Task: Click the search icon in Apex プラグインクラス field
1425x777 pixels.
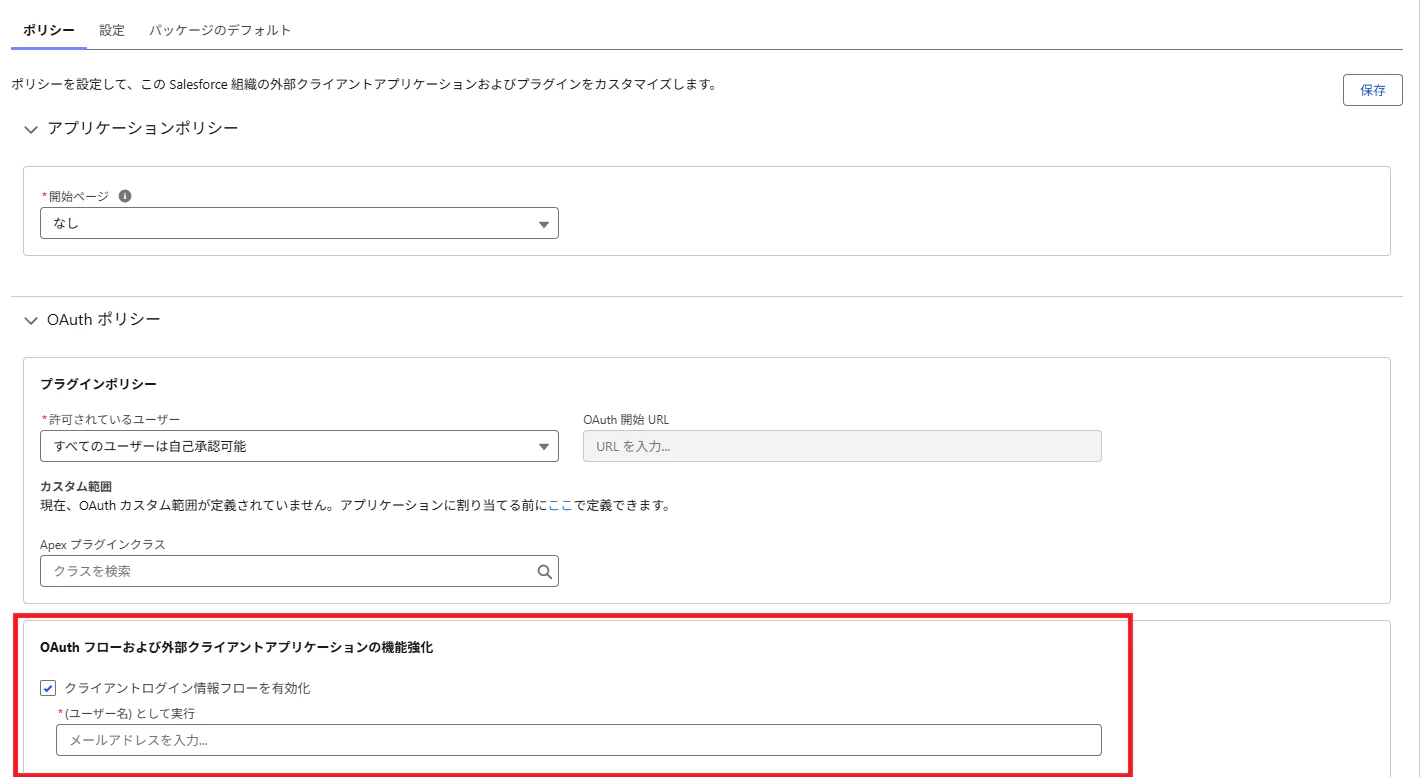Action: [544, 572]
